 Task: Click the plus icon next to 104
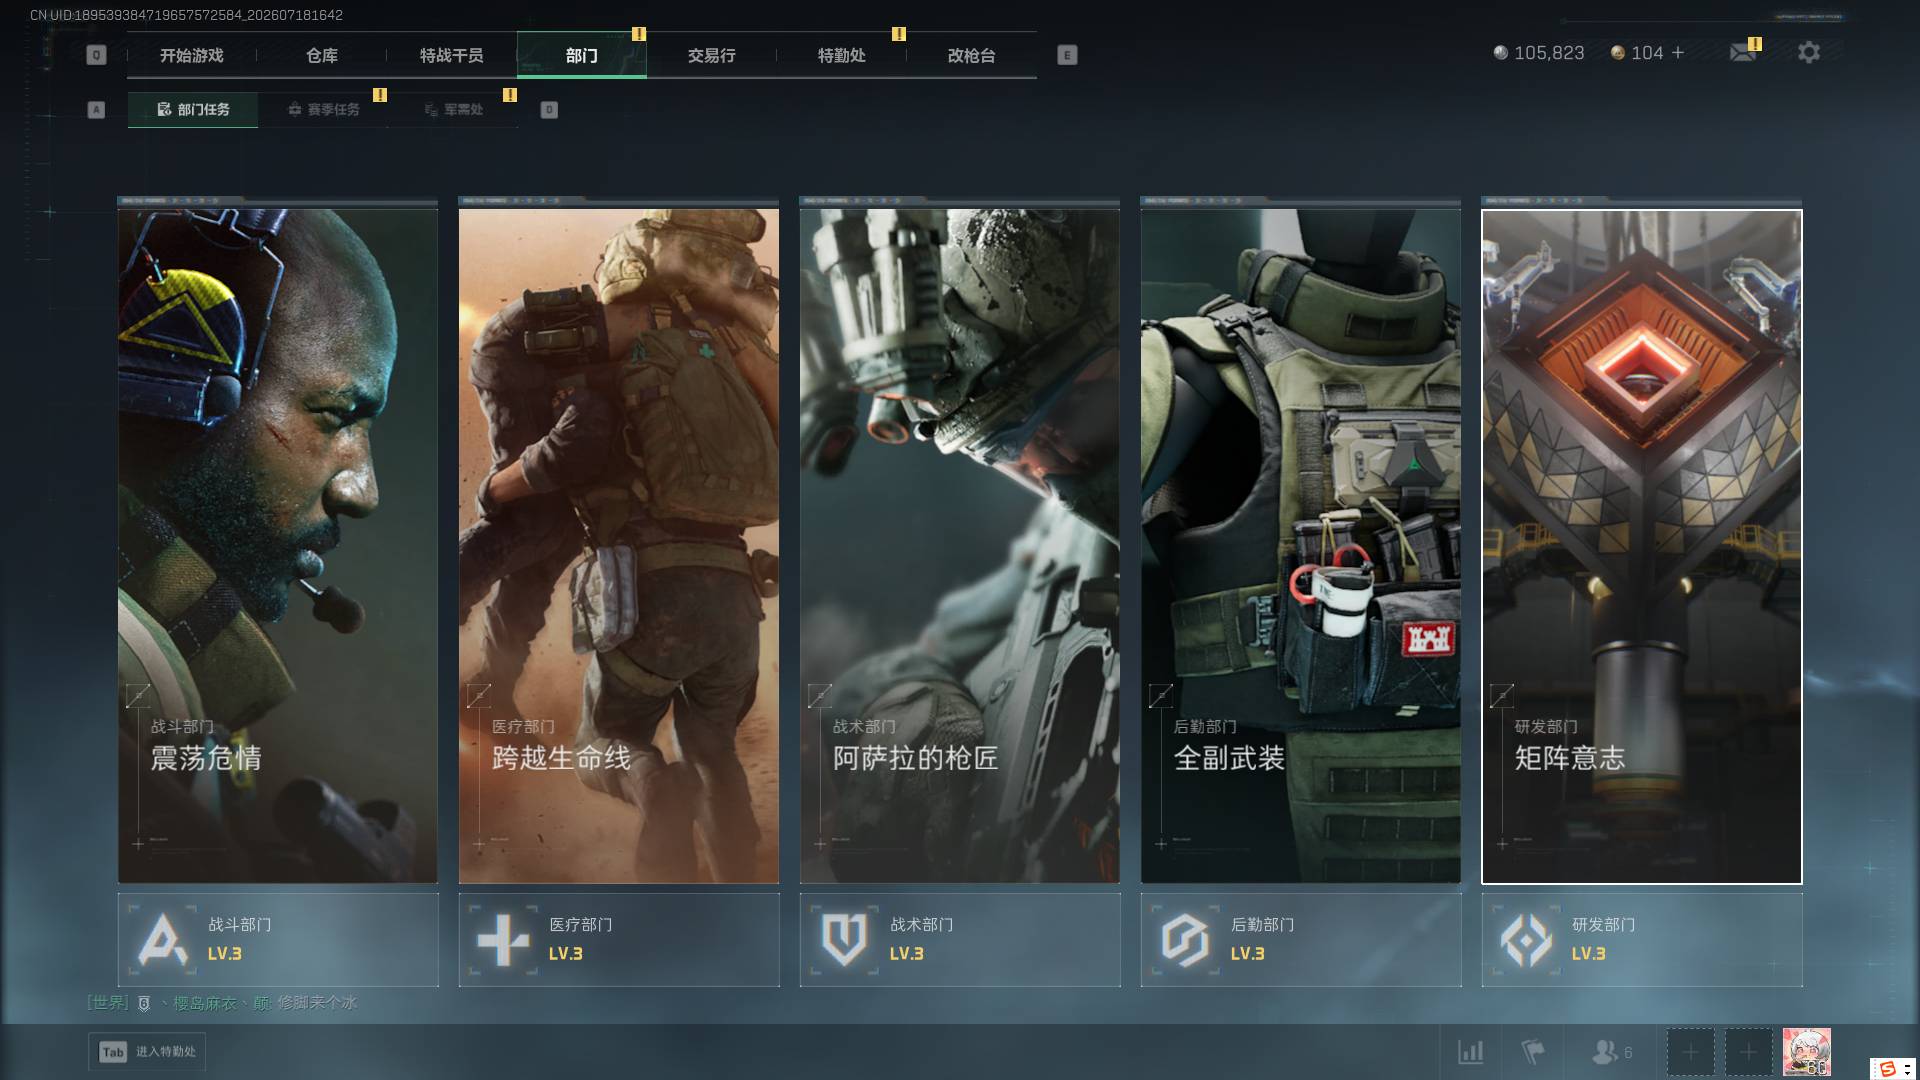point(1678,52)
